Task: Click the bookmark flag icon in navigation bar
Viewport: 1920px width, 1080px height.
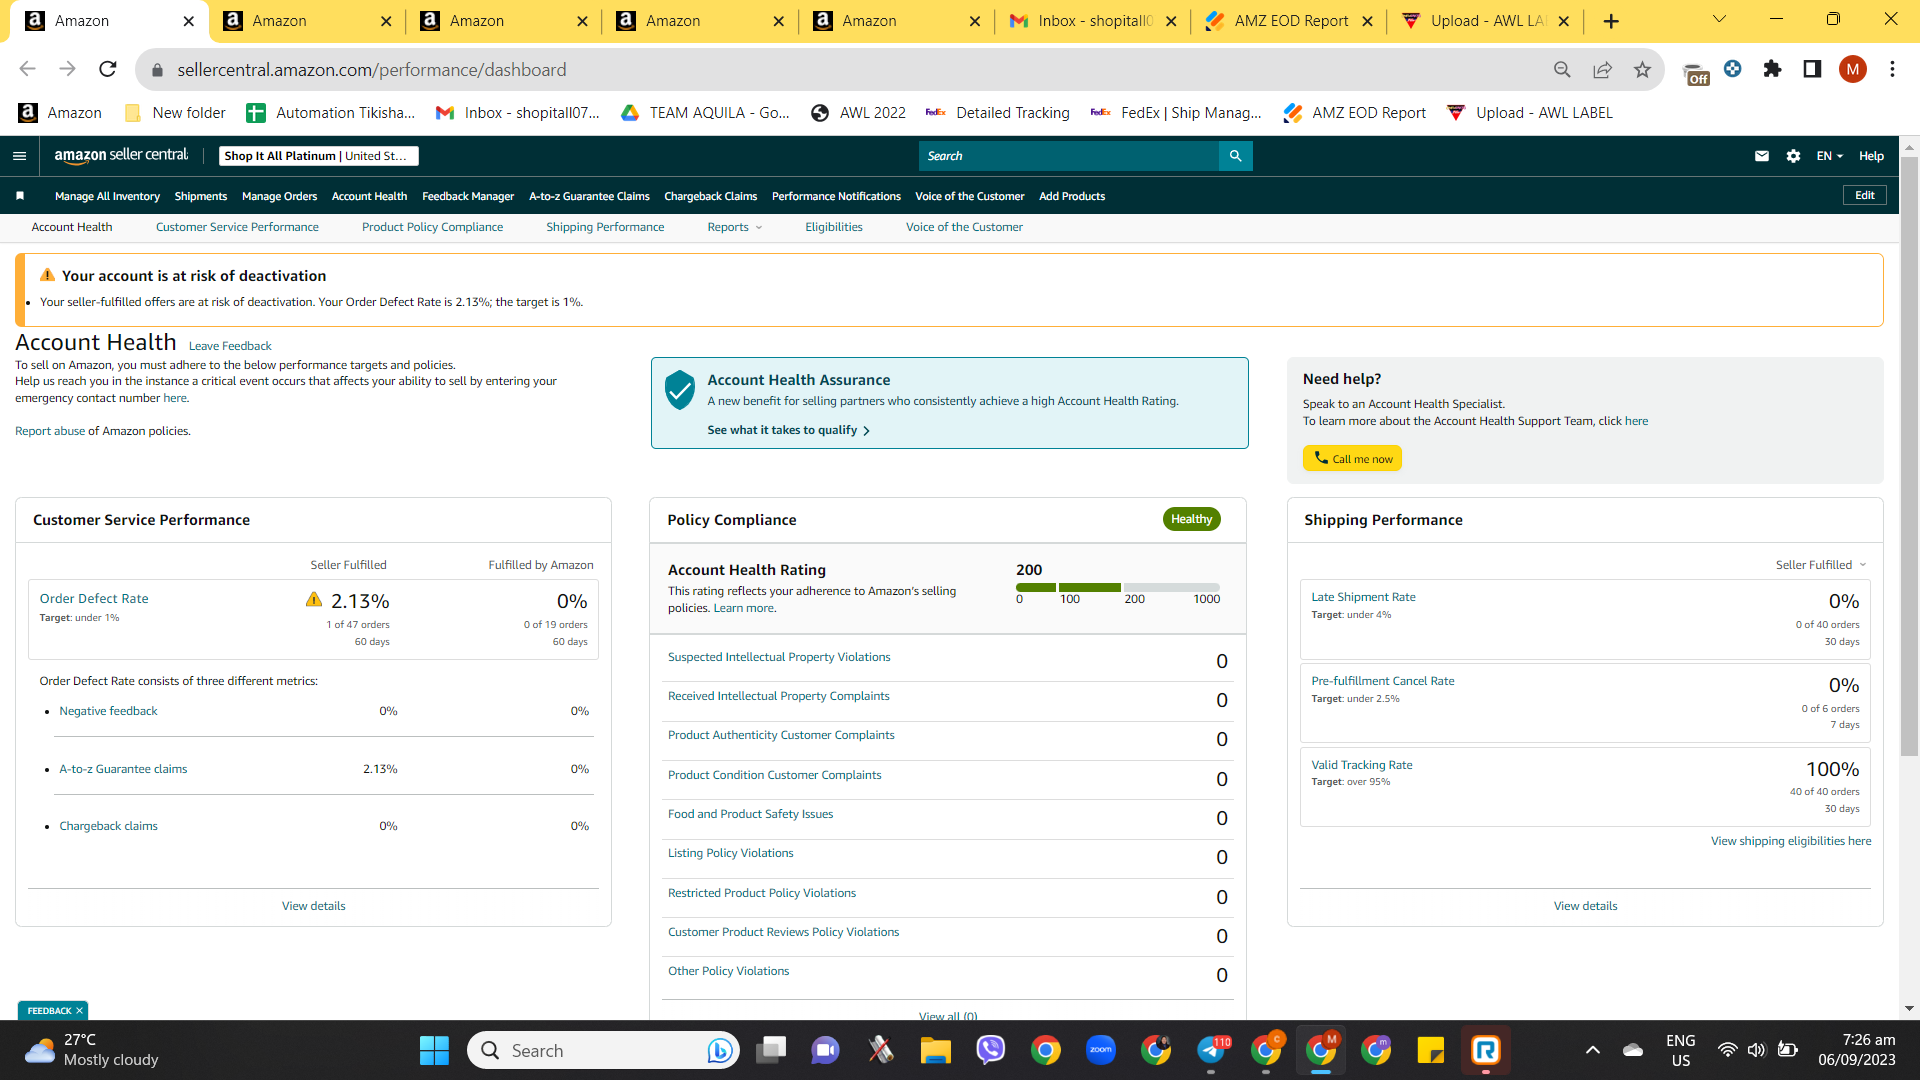Action: (20, 196)
